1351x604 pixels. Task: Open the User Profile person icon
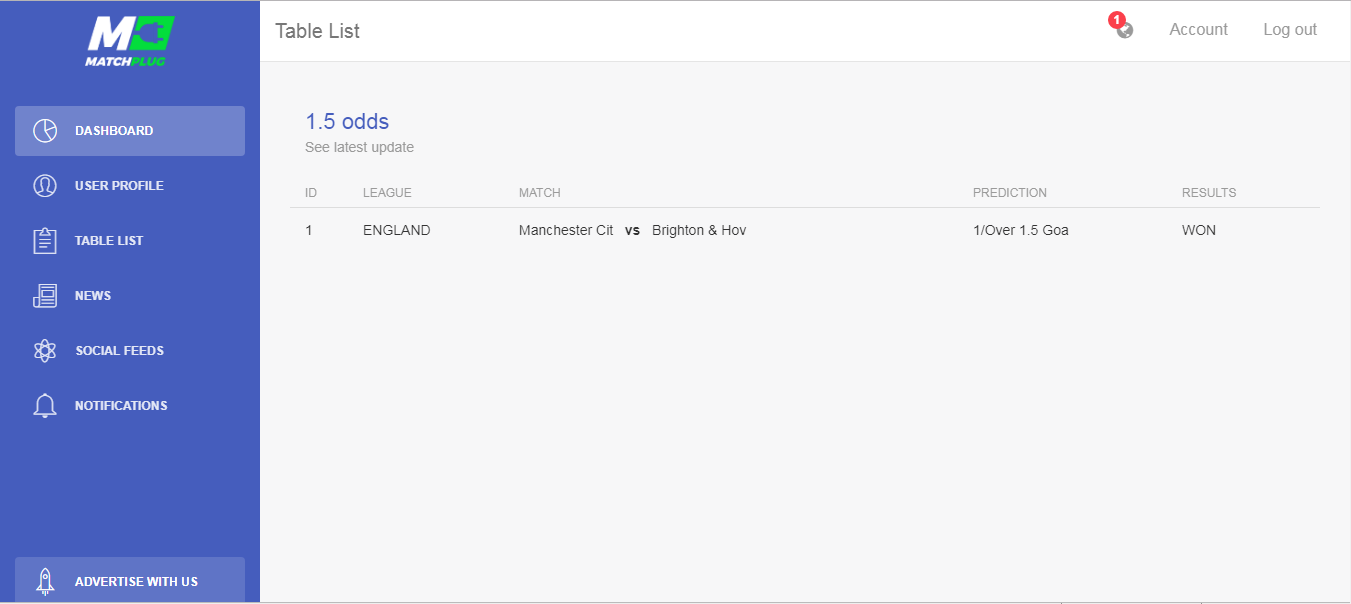click(45, 186)
